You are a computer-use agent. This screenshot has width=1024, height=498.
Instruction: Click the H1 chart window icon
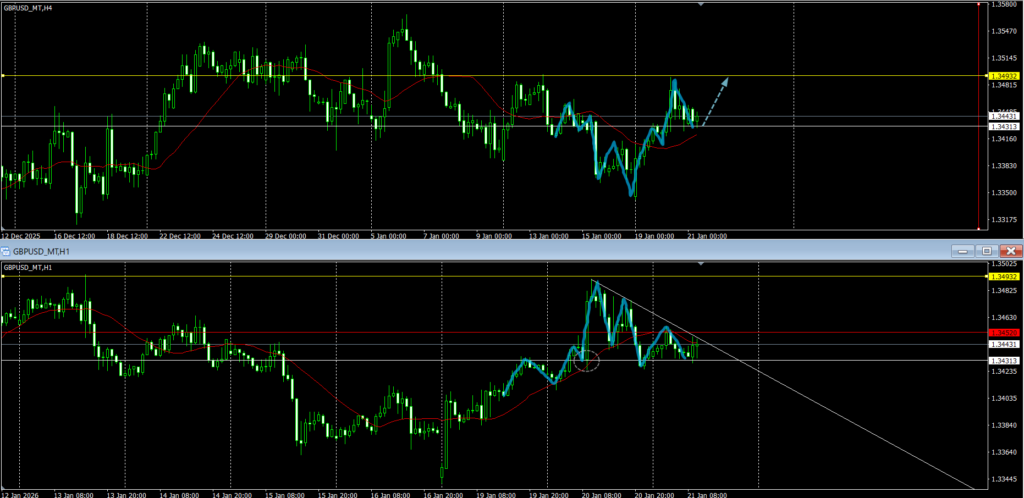click(x=7, y=250)
